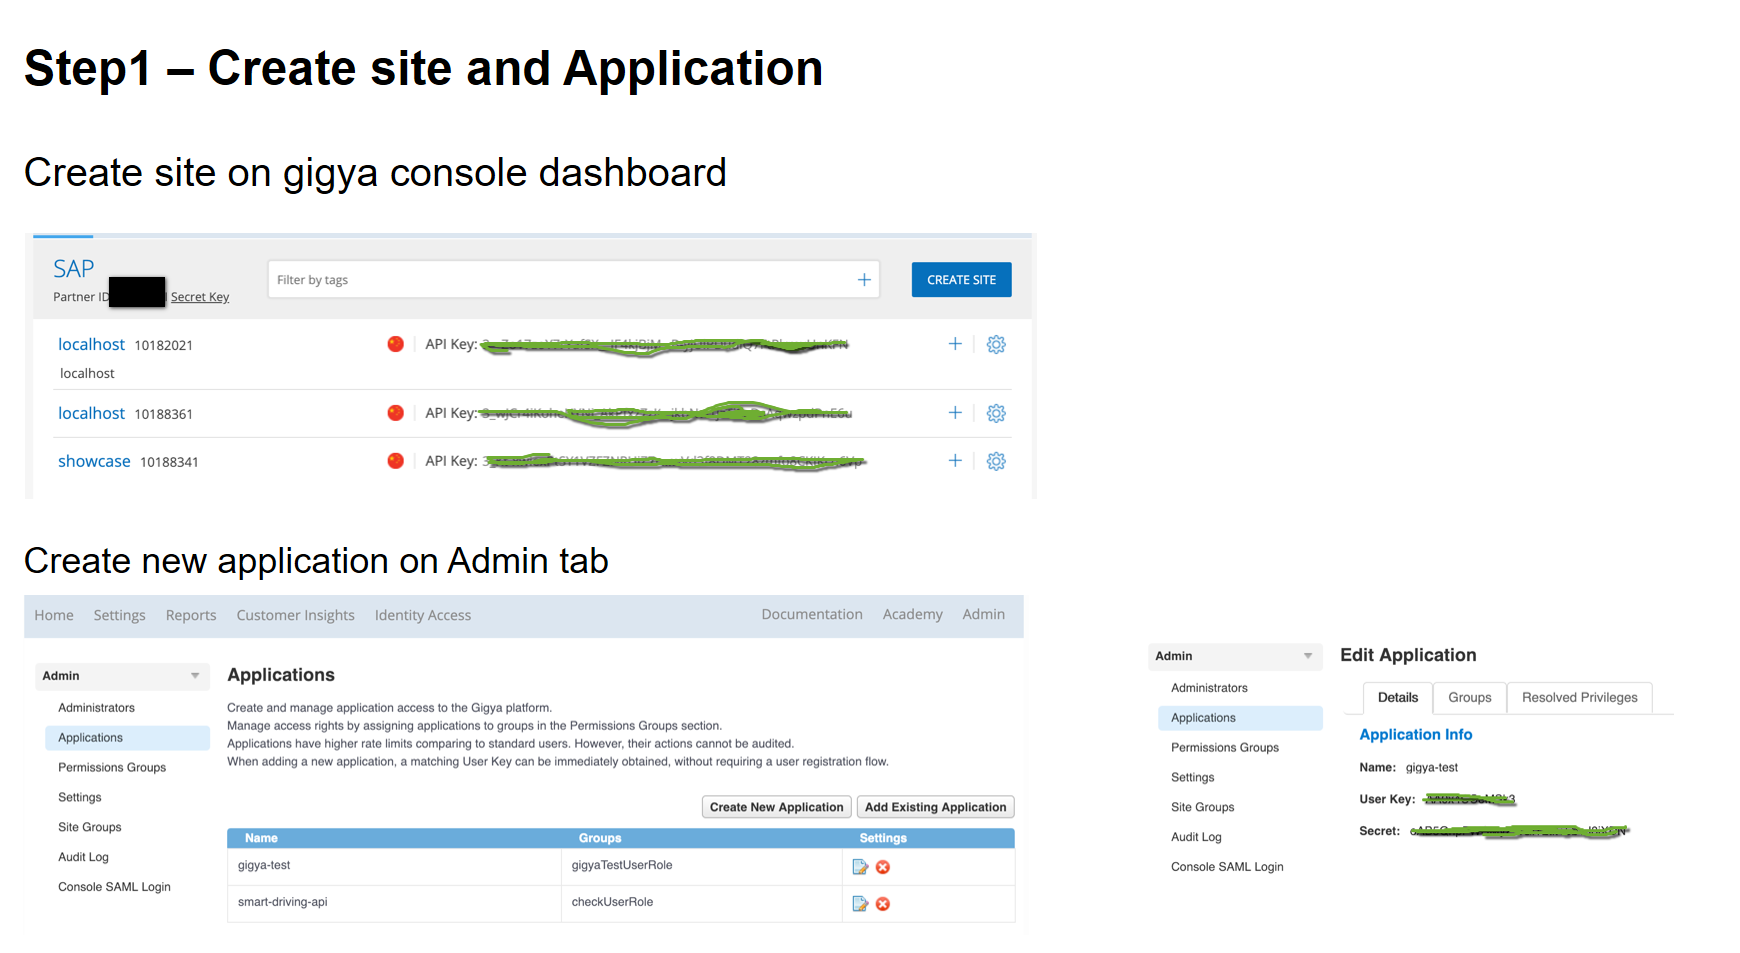Open the localhost 10182021 site link

pos(91,344)
